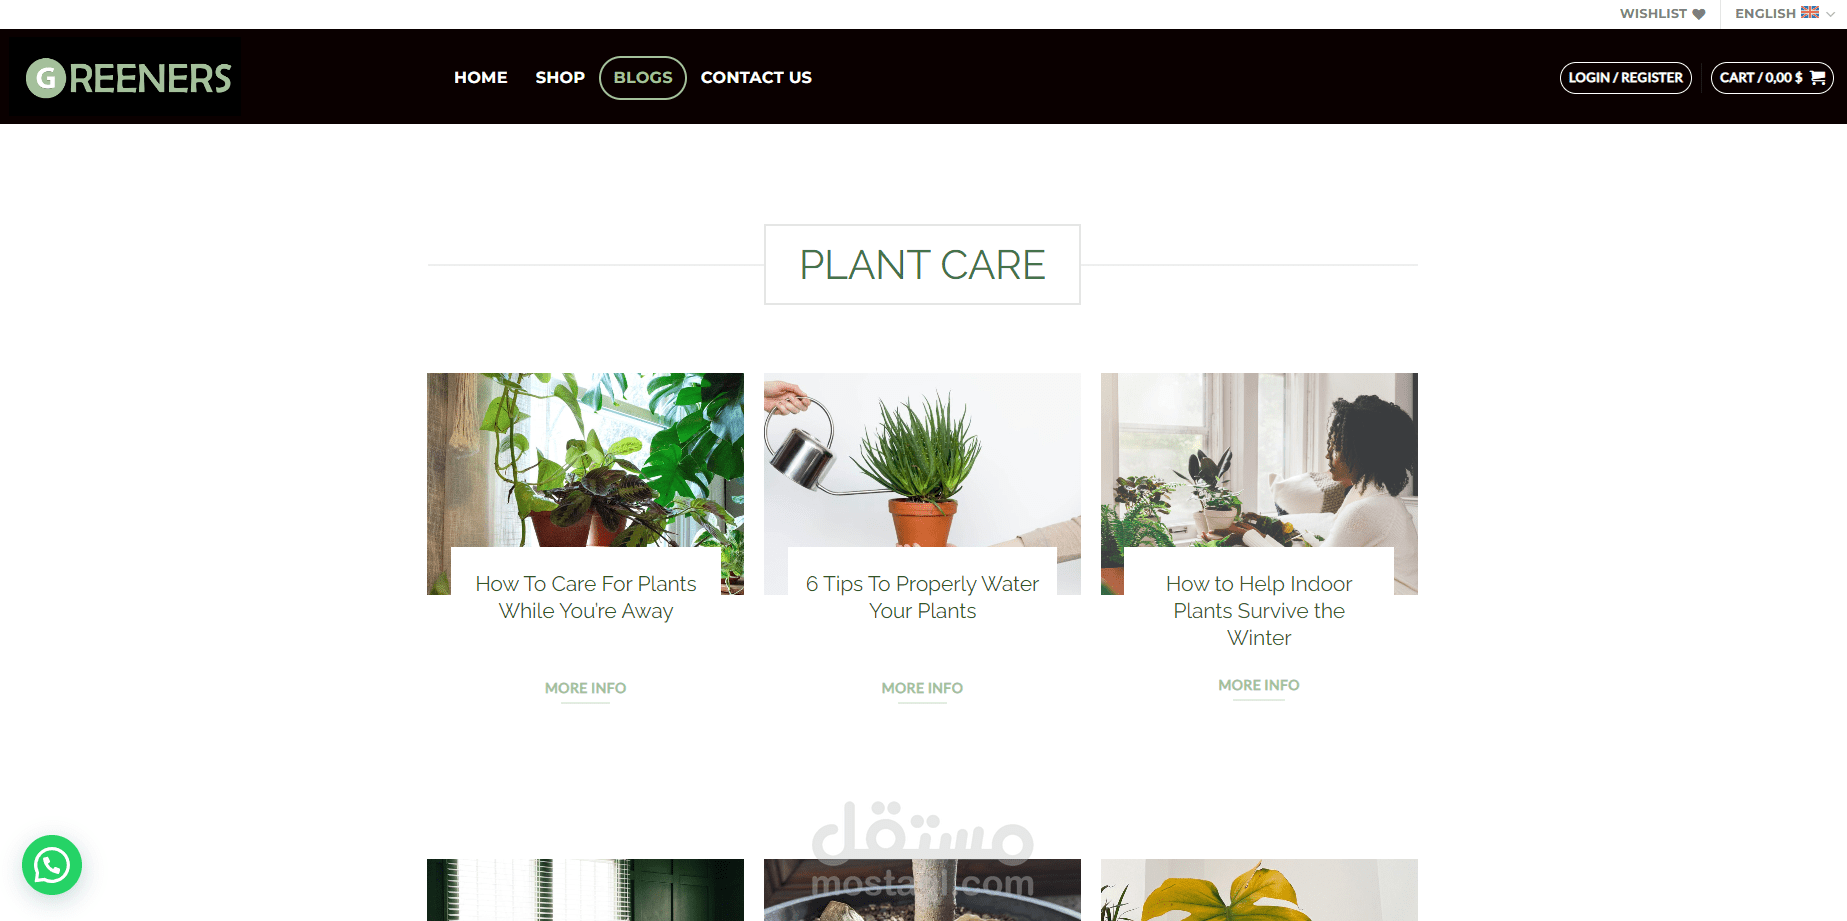Click the wishlist heart icon

coord(1698,14)
